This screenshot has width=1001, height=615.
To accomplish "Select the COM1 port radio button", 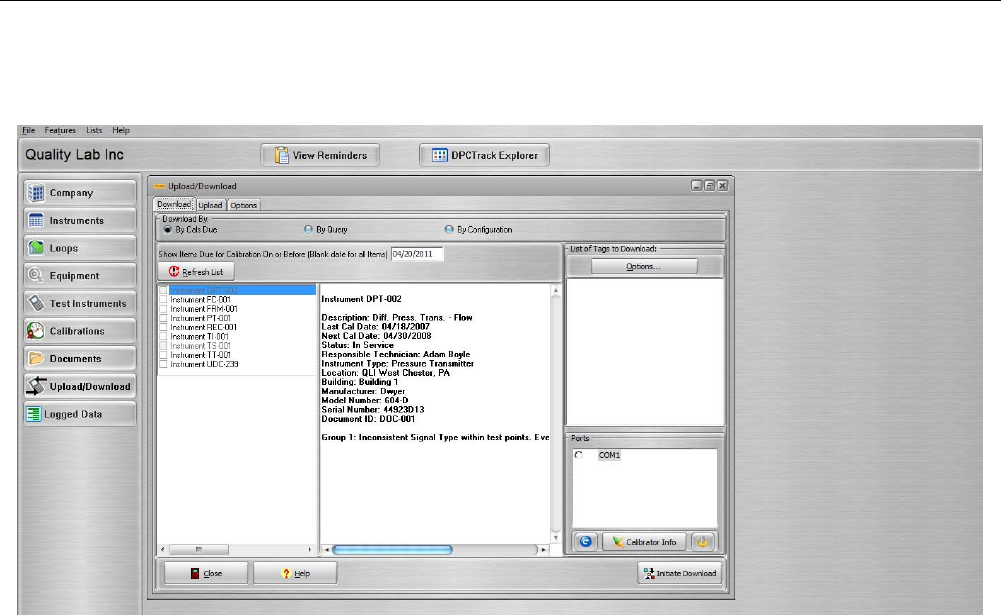I will 578,455.
